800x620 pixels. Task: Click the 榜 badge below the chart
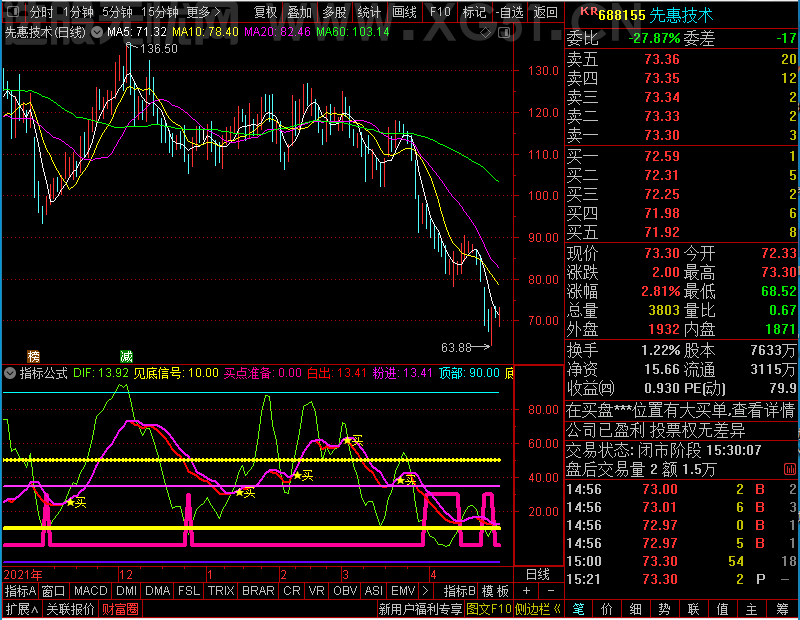pos(33,356)
